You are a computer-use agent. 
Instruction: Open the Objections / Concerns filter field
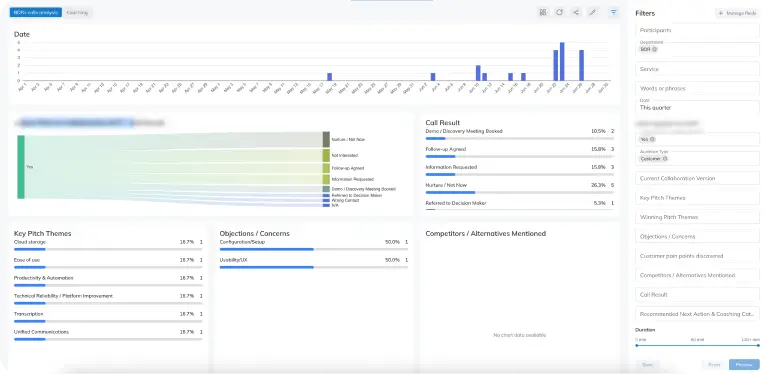(x=697, y=236)
